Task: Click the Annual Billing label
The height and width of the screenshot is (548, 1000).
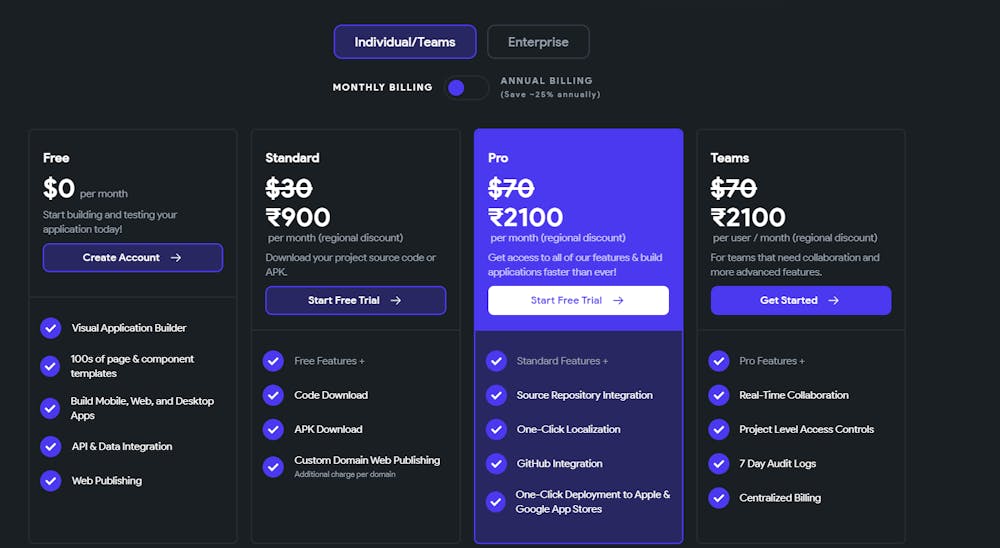Action: 546,81
